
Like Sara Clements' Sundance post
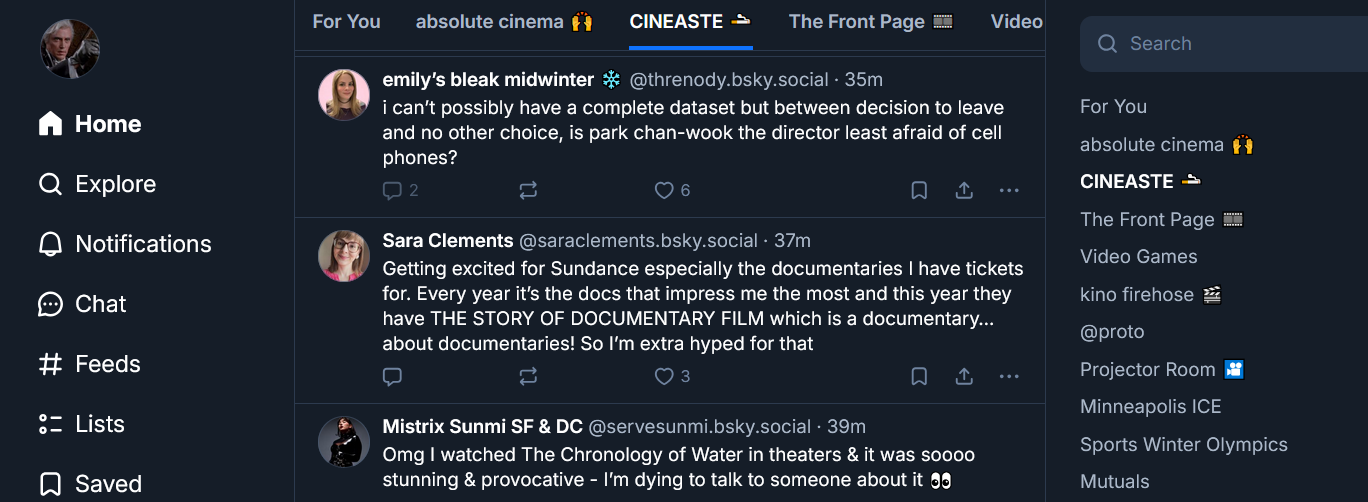[x=664, y=377]
